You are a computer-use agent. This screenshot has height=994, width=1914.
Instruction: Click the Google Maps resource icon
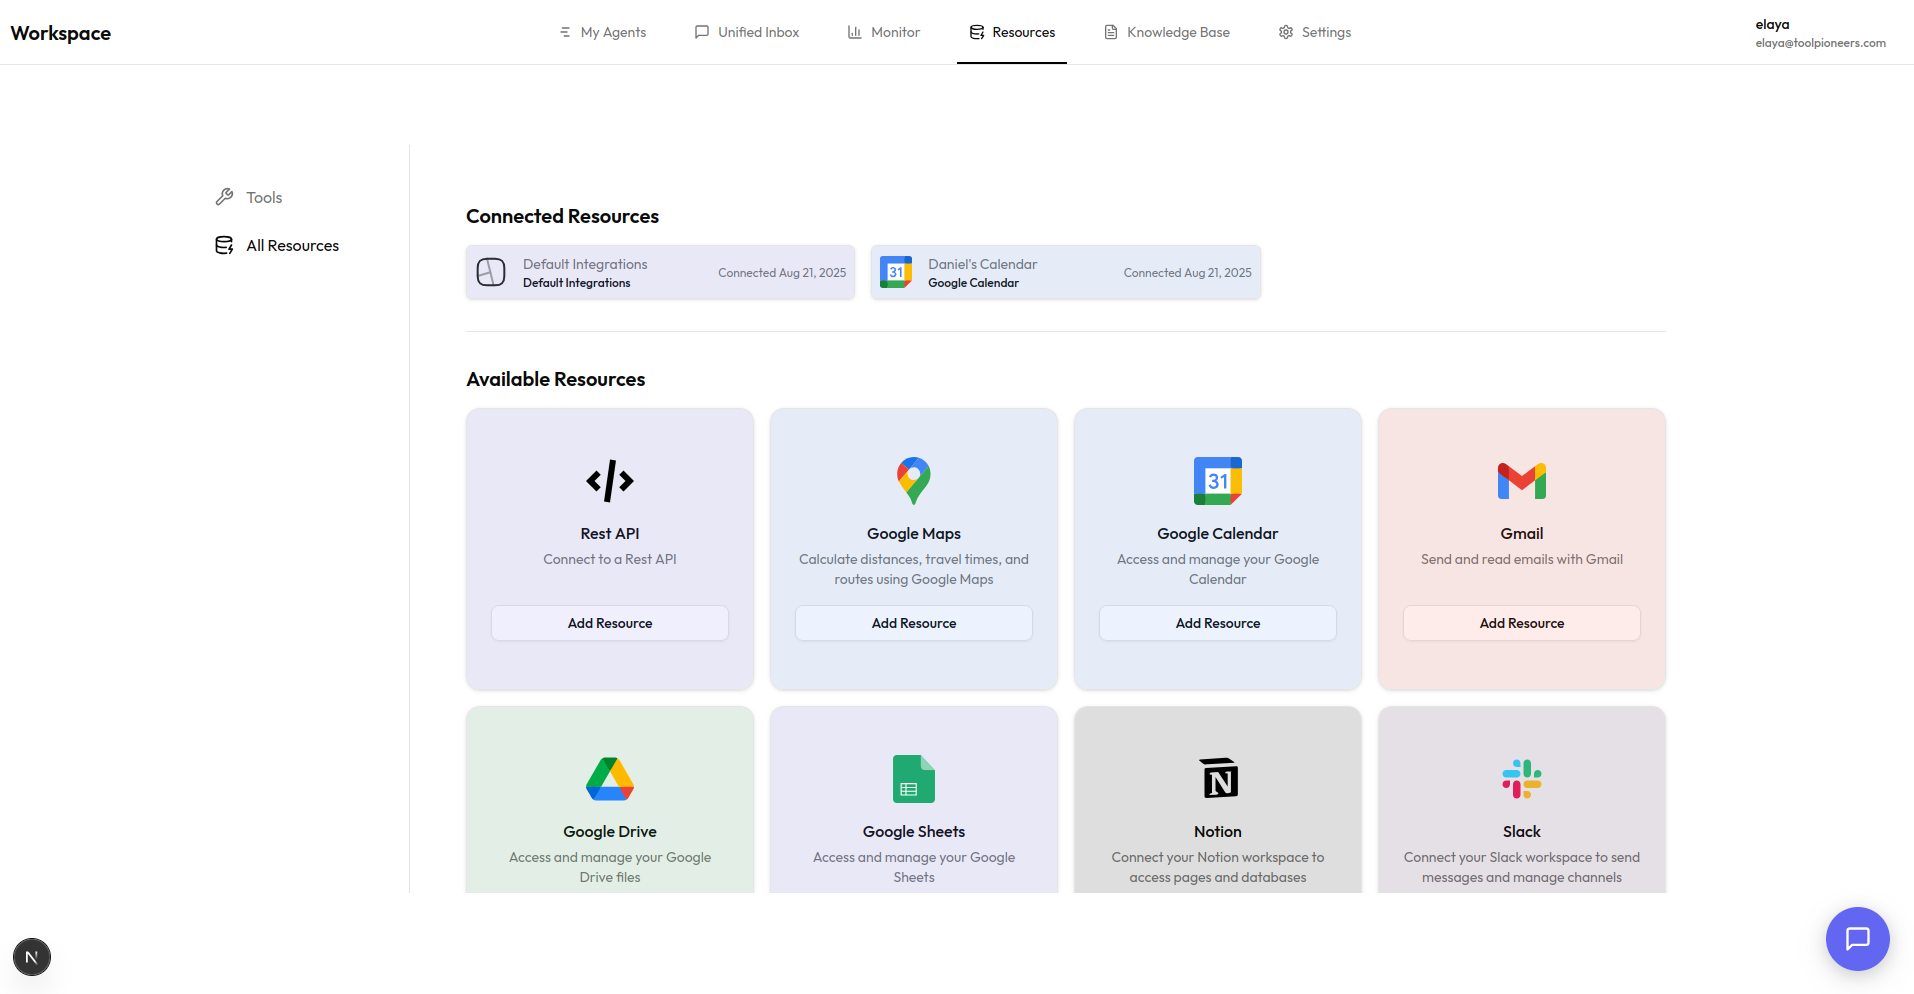click(913, 480)
